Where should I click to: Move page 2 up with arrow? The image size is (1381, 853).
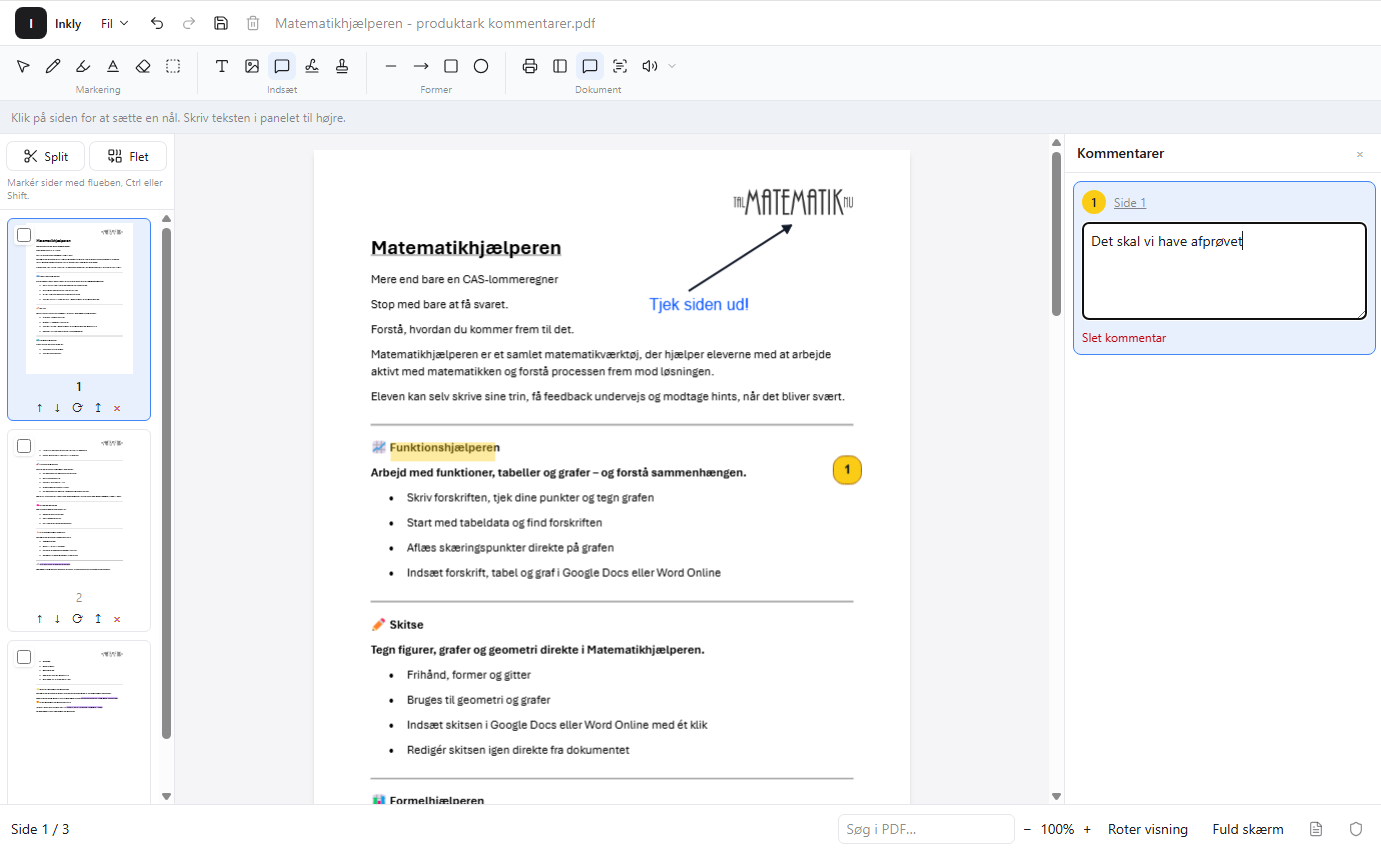click(x=39, y=619)
